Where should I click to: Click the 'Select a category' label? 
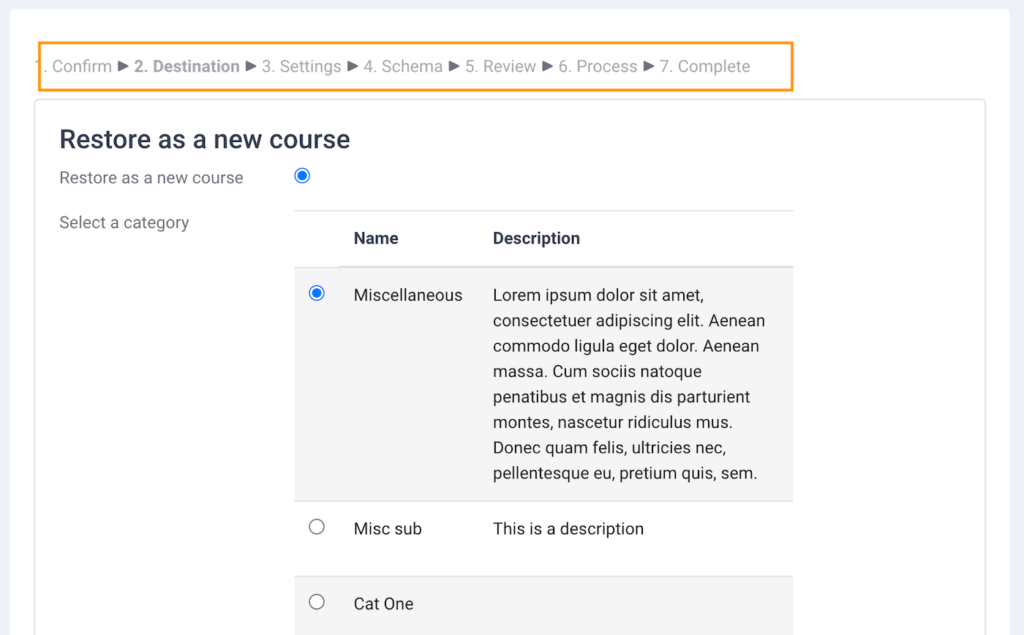tap(124, 223)
